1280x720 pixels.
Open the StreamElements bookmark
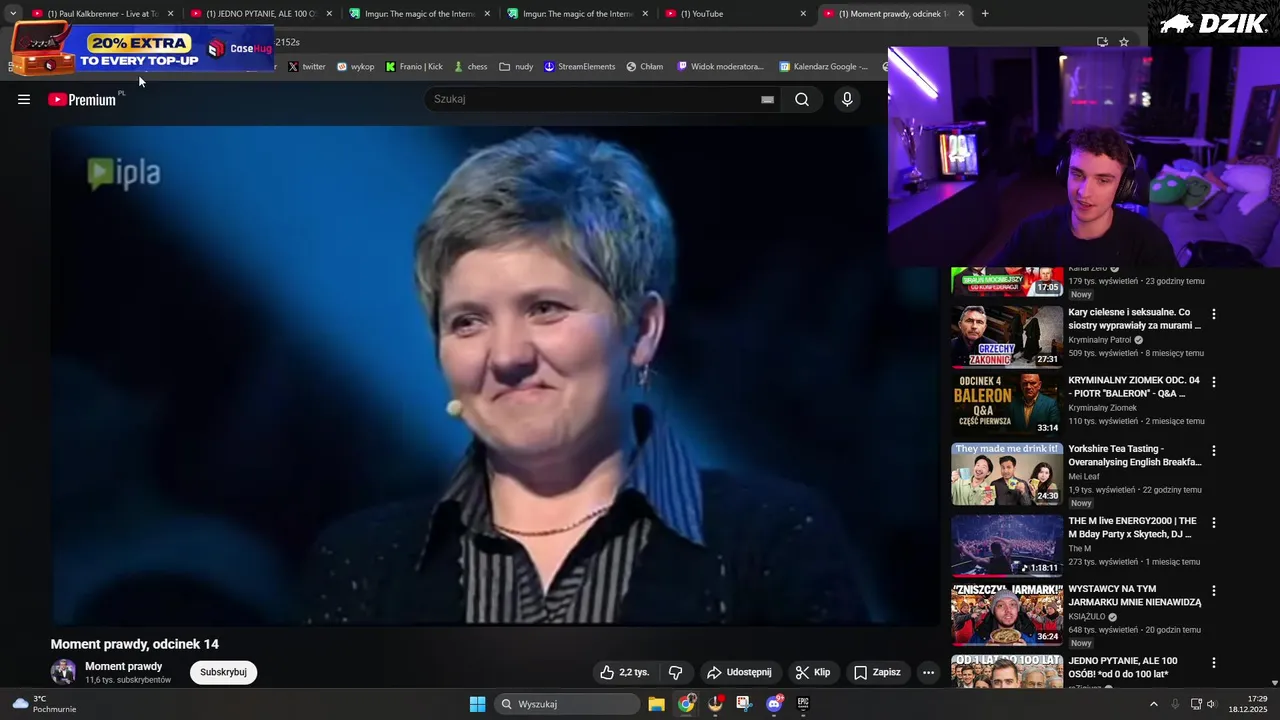click(x=579, y=67)
